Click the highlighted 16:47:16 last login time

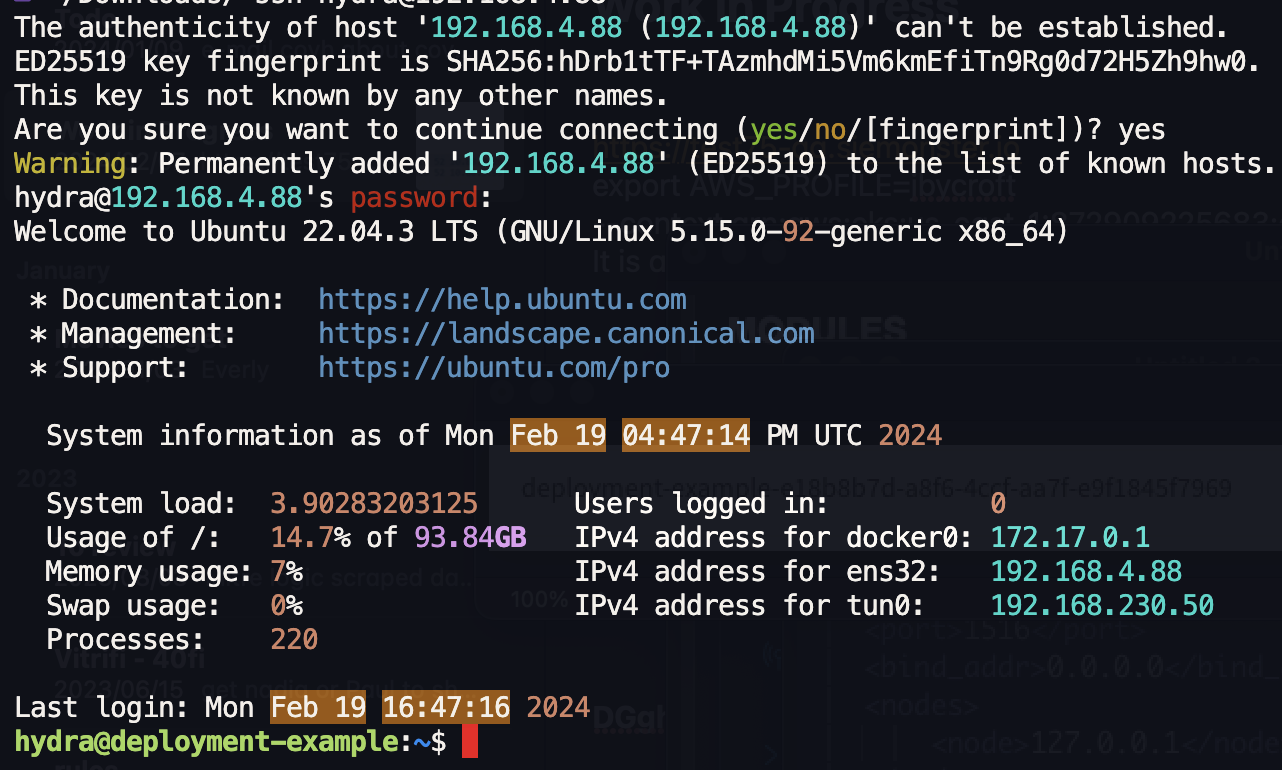[x=446, y=708]
